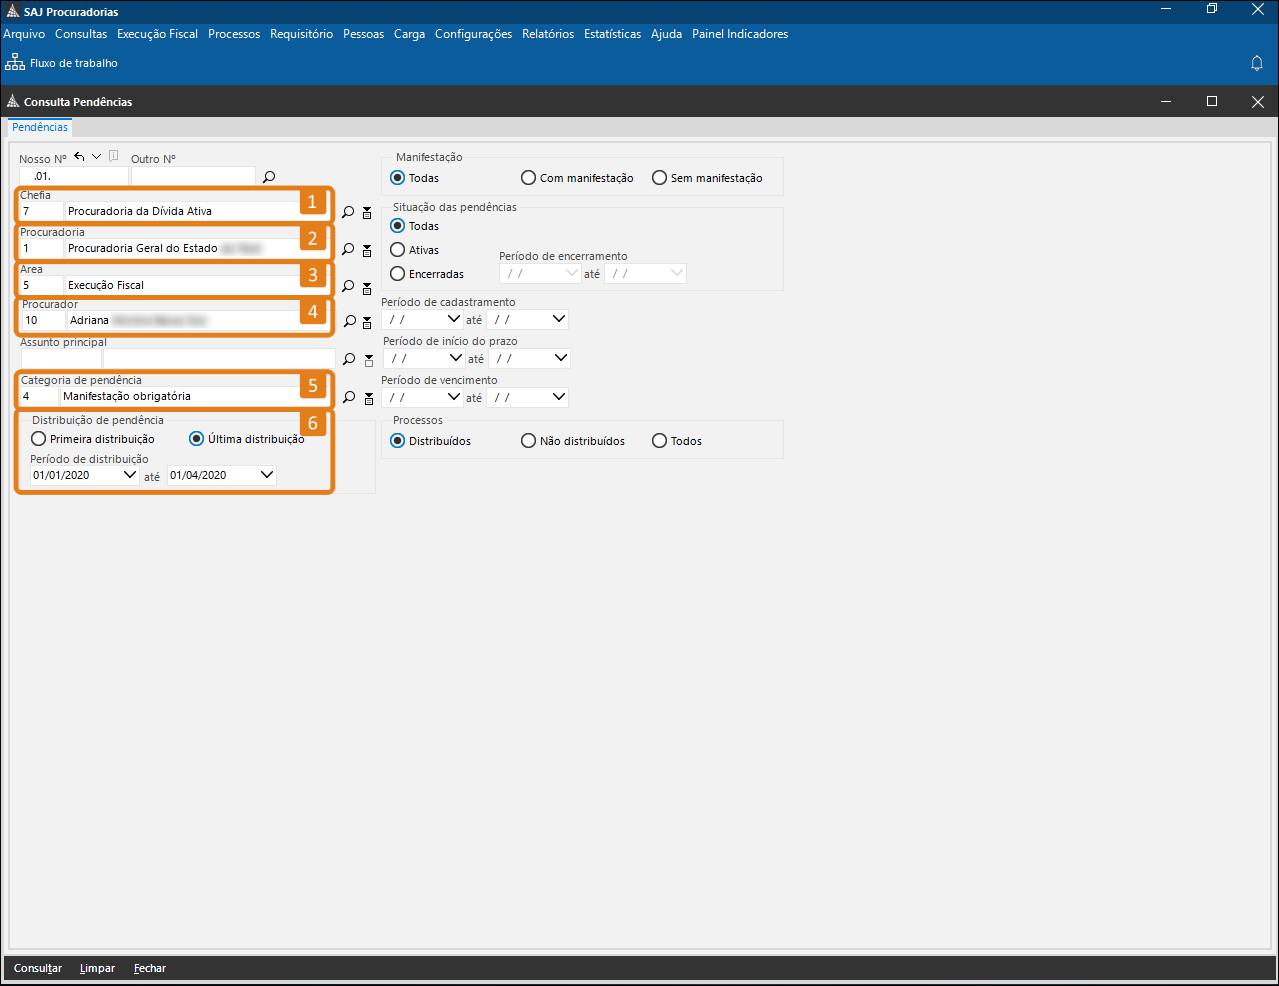Click the Limpar button
1279x986 pixels.
(x=97, y=968)
